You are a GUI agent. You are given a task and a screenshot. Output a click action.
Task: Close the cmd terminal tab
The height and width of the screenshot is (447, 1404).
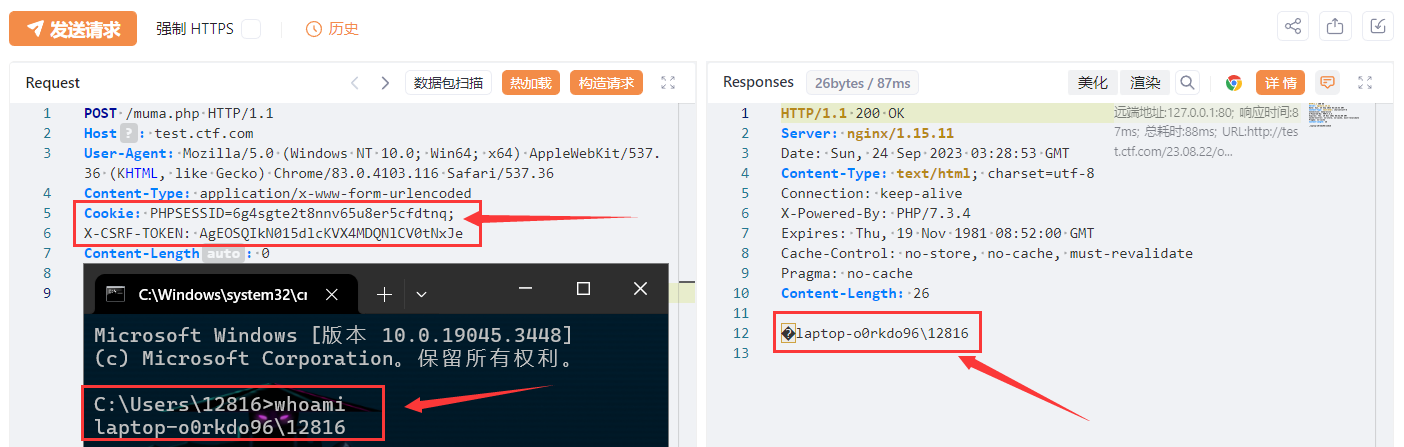[x=333, y=294]
